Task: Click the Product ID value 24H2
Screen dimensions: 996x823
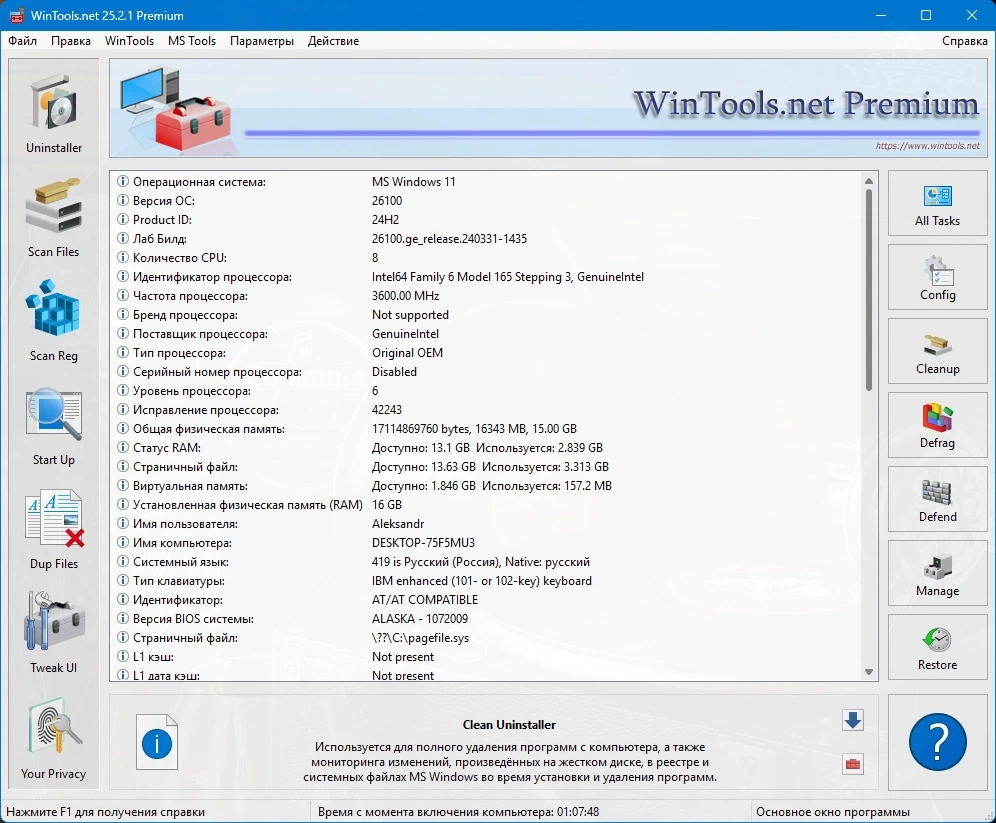Action: tap(386, 220)
